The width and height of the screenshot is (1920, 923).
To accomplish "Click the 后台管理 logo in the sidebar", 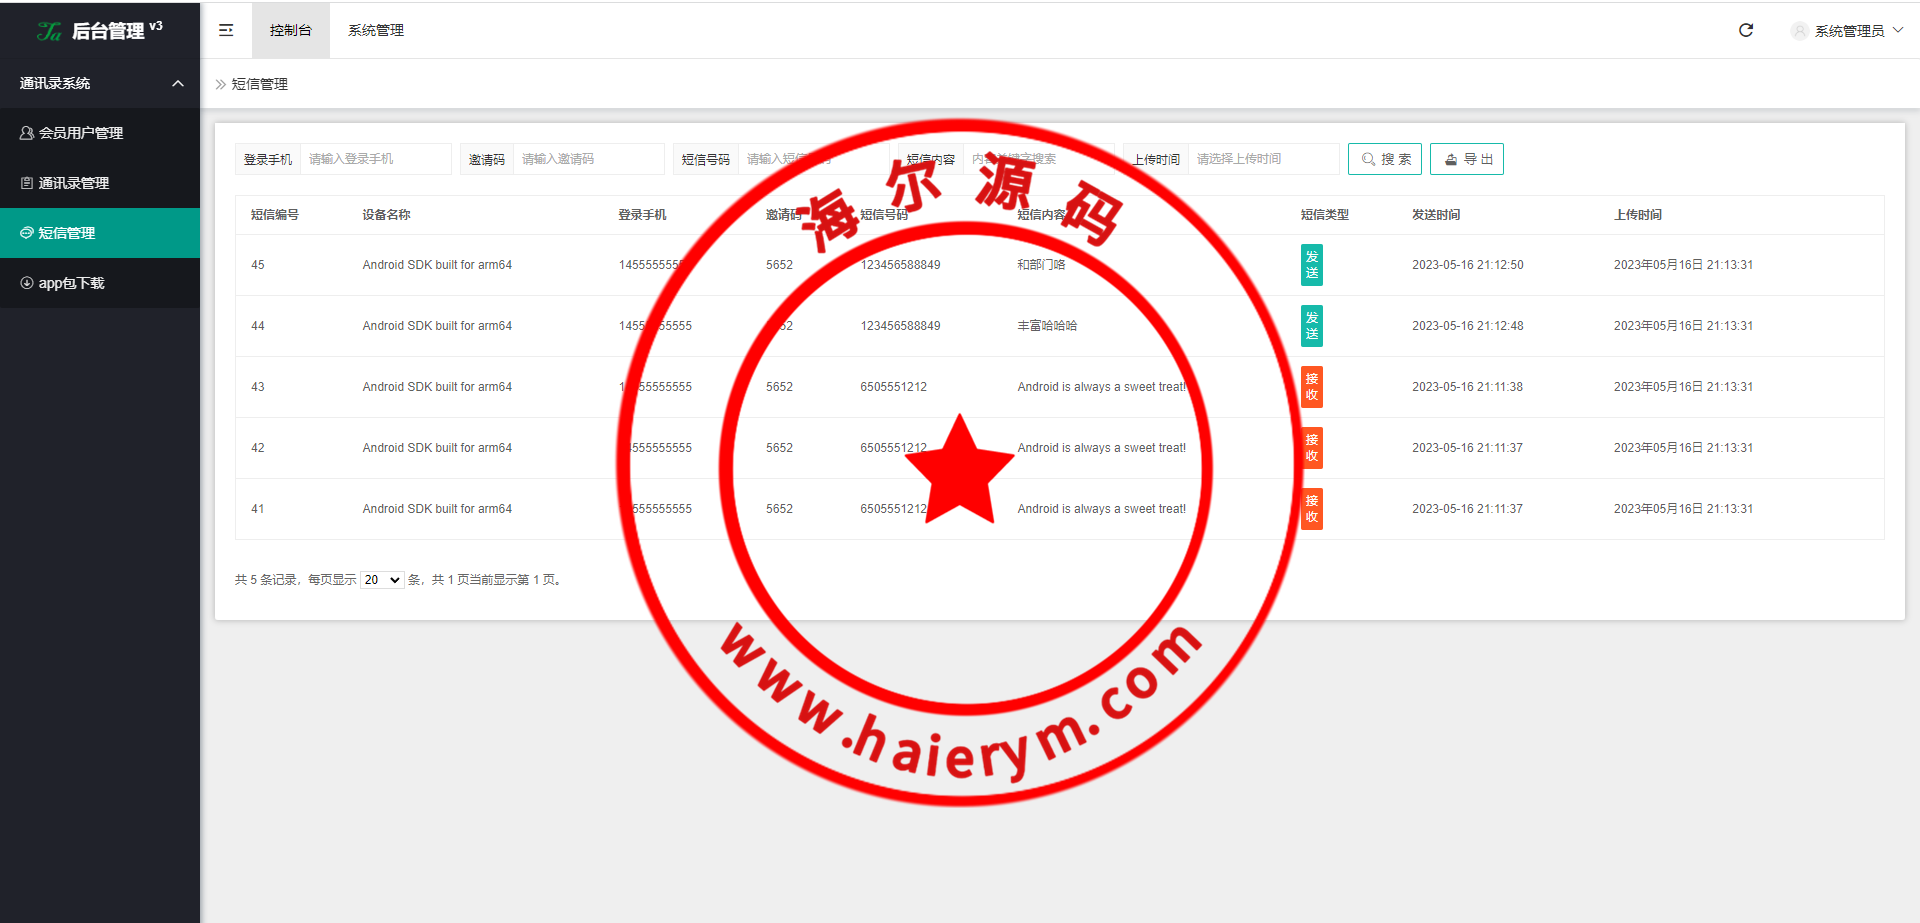I will [100, 31].
